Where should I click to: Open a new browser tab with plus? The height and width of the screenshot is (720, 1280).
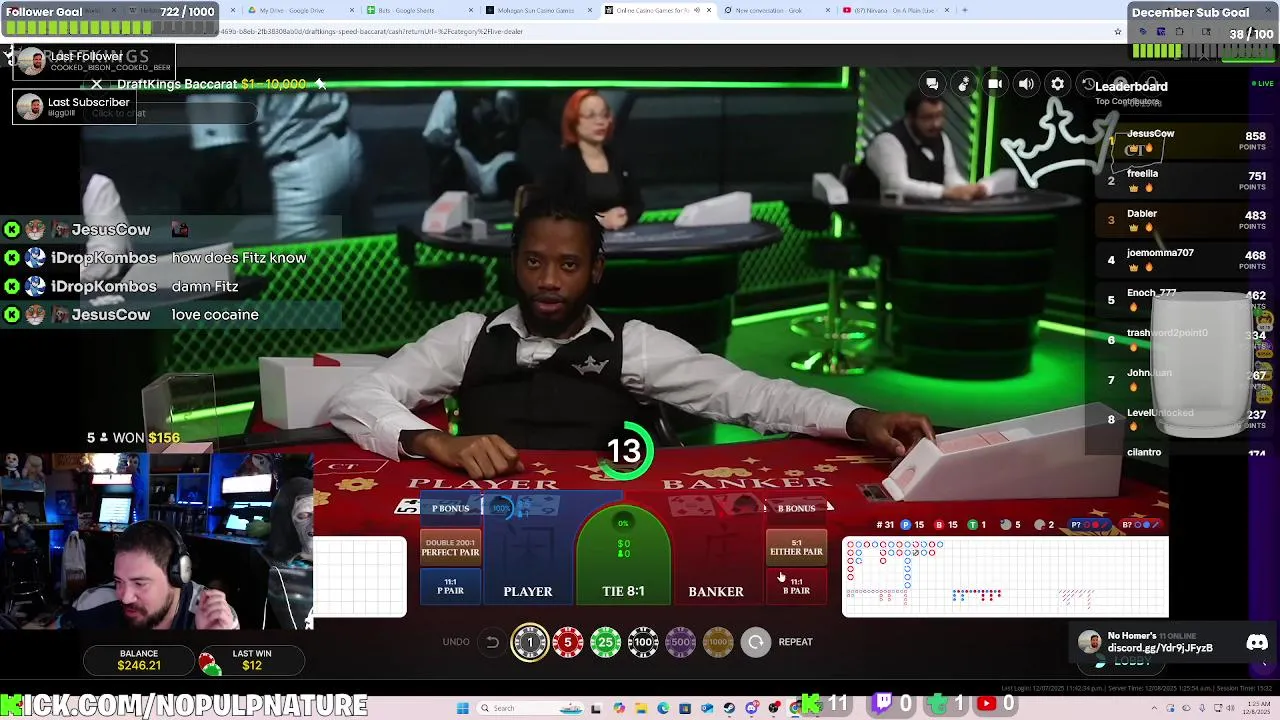pos(965,10)
